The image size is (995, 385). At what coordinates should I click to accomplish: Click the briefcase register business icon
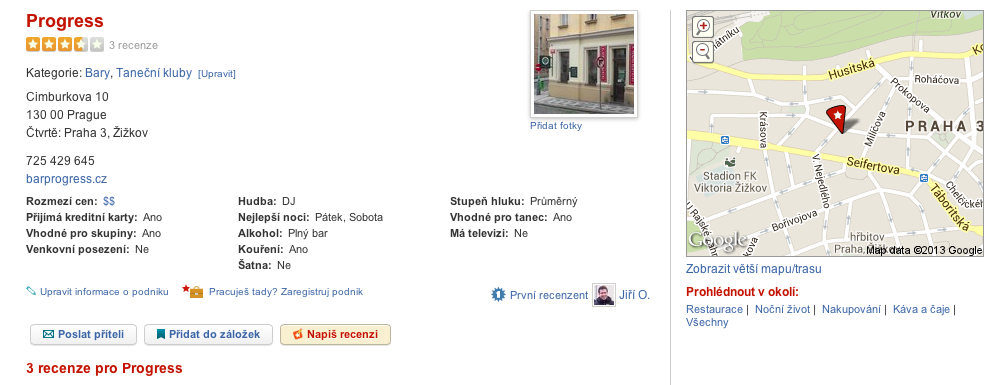[x=194, y=291]
